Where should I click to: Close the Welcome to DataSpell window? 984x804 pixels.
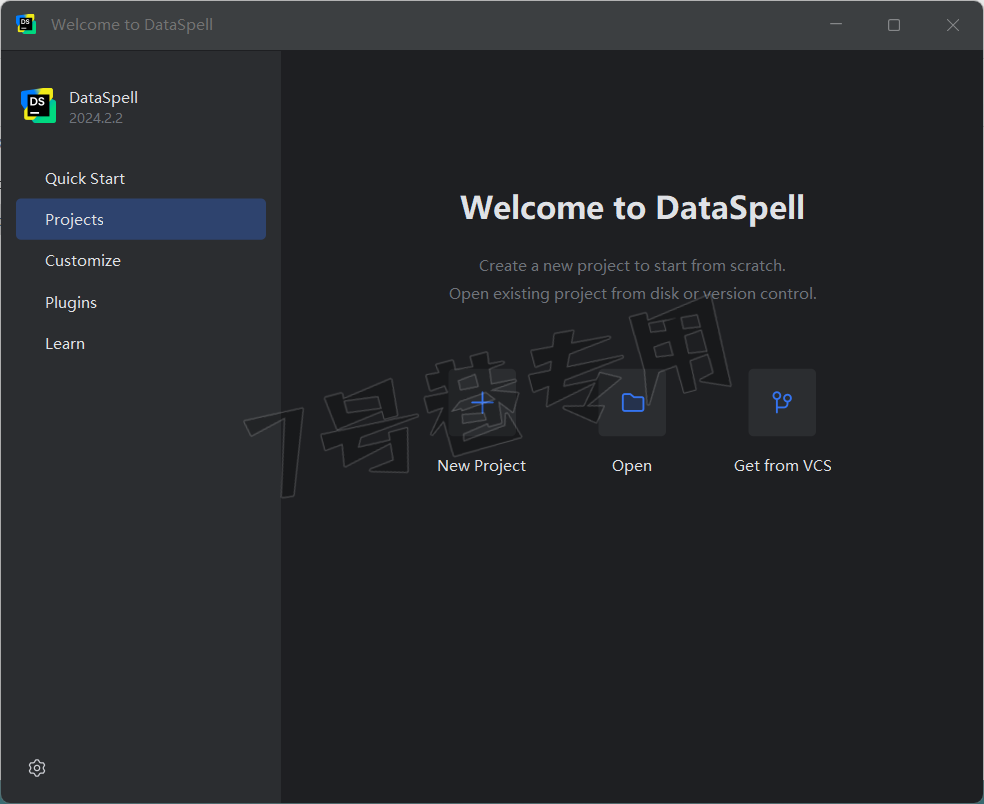tap(953, 24)
